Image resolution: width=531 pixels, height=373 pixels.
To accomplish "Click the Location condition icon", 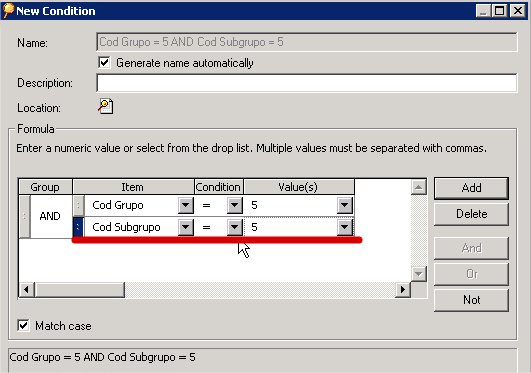I will point(106,106).
